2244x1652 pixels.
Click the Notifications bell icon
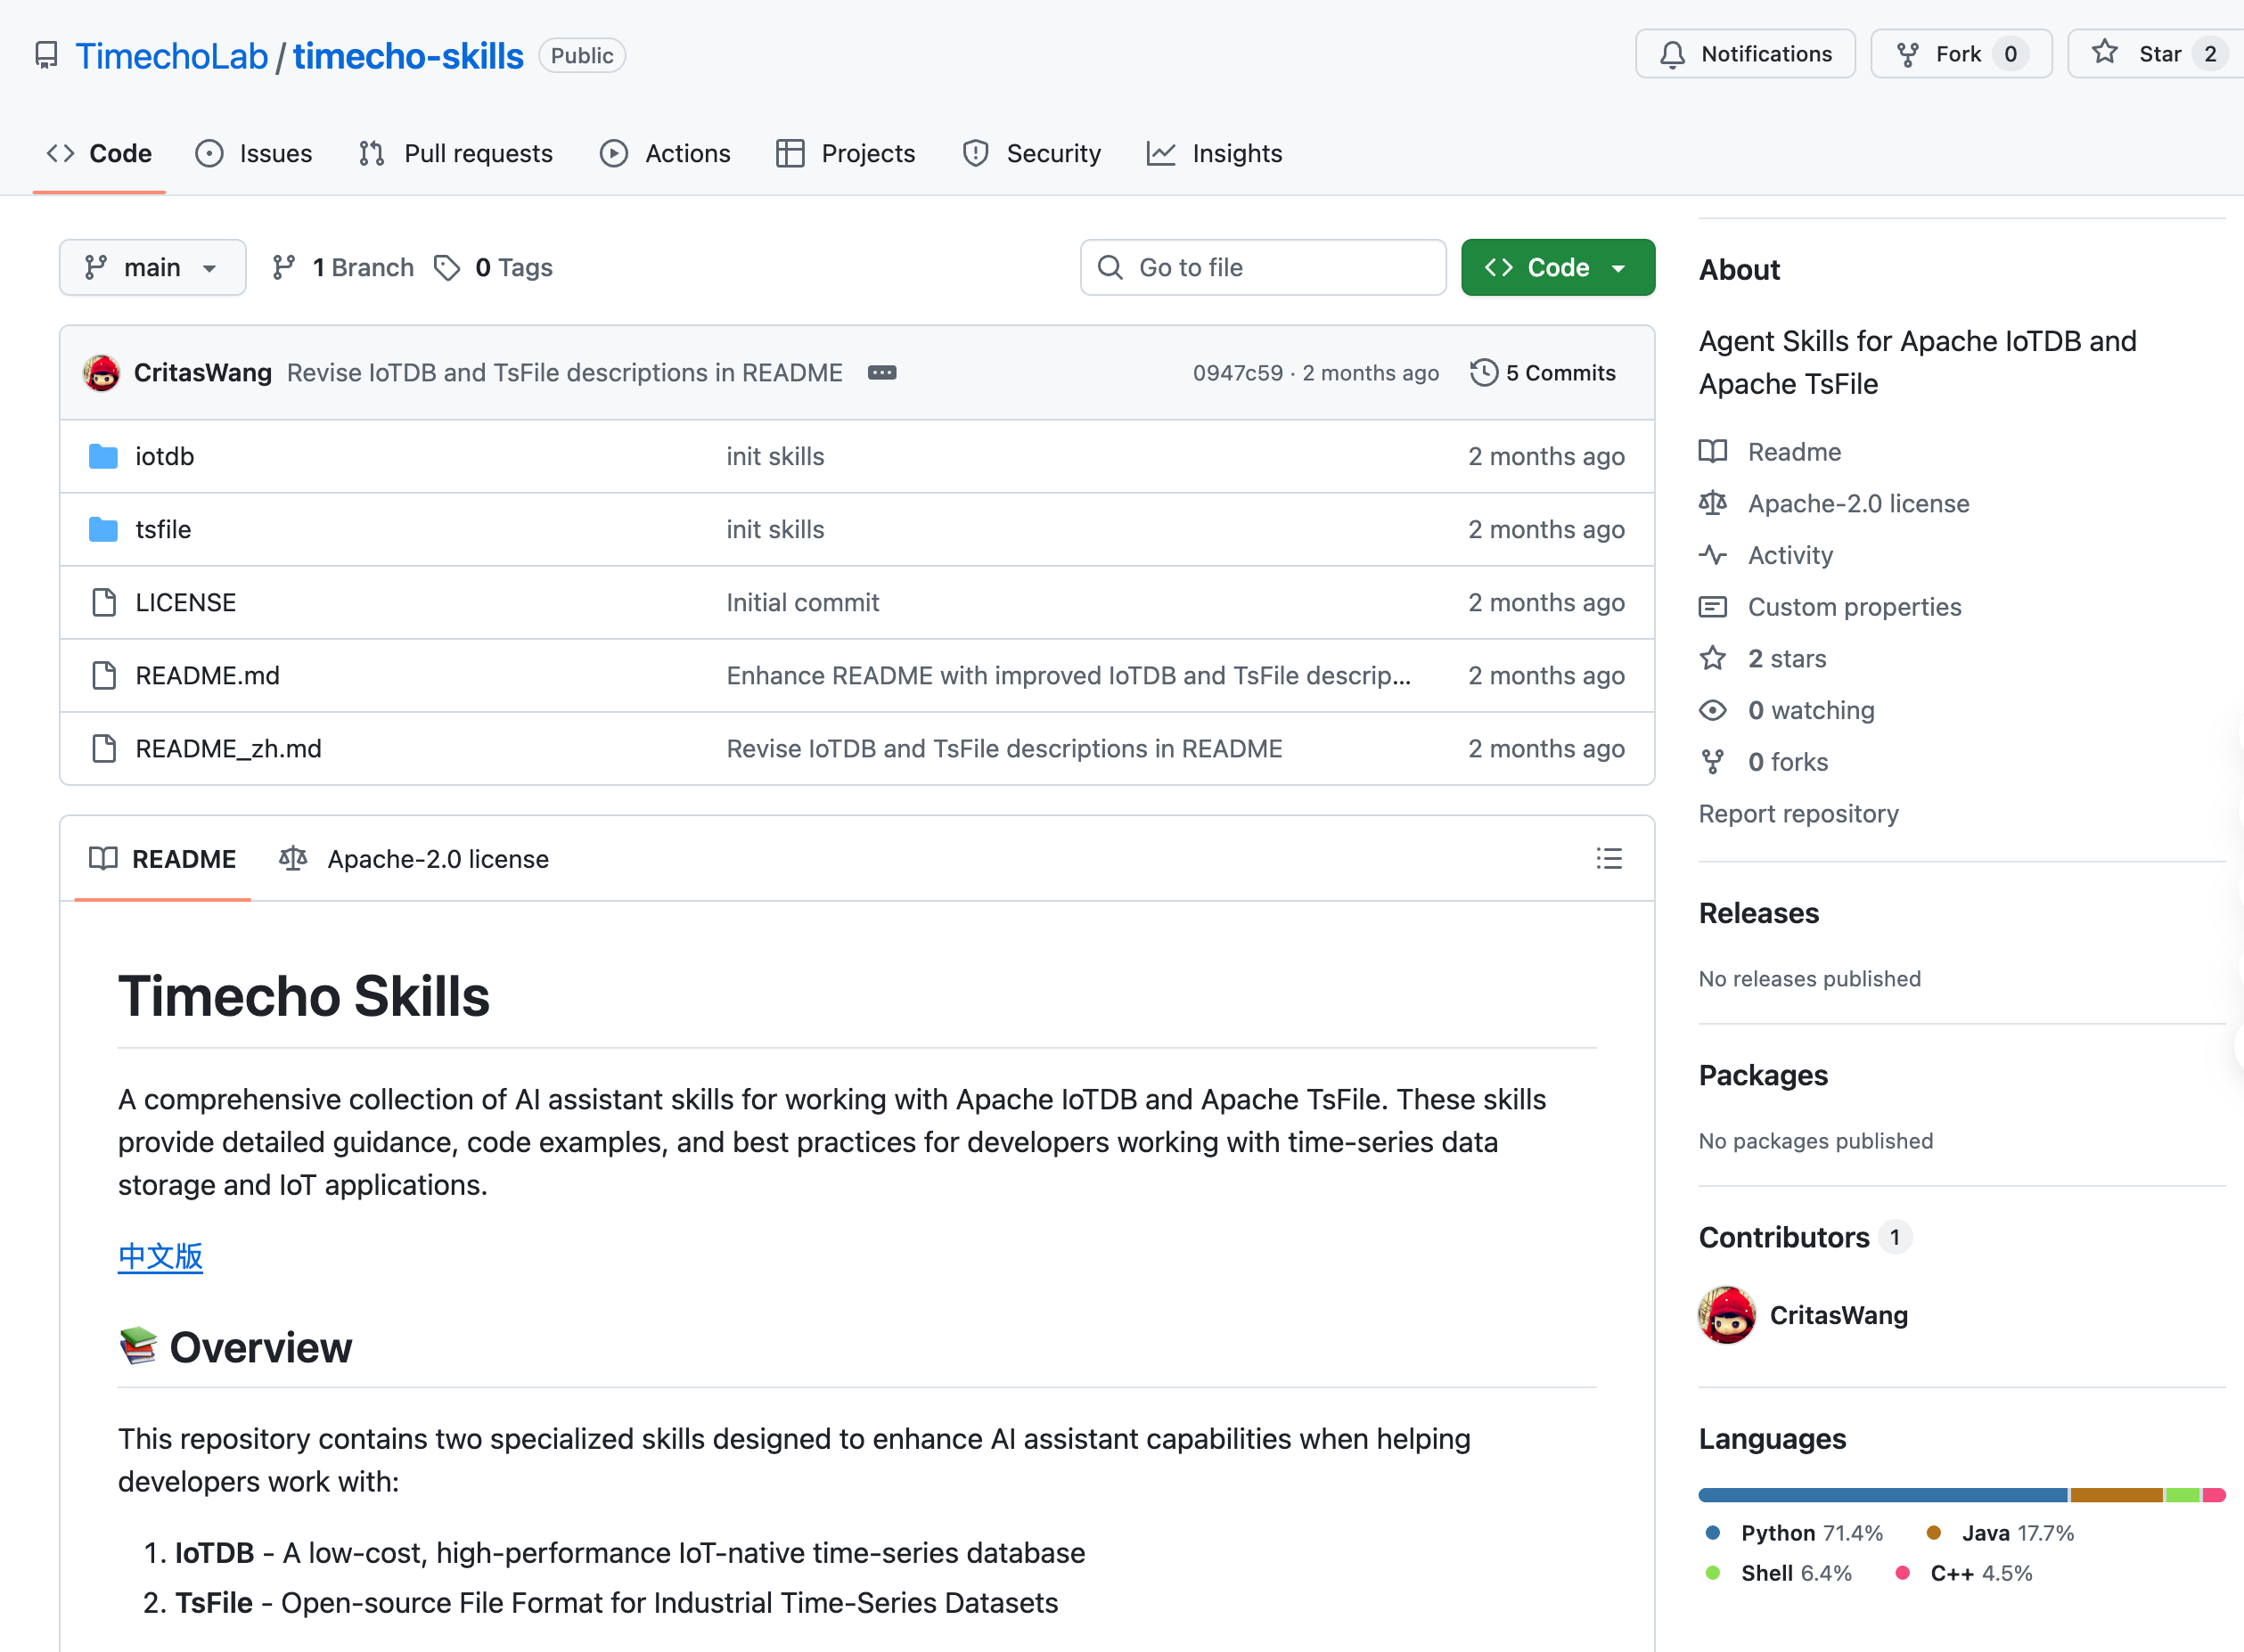(x=1672, y=54)
